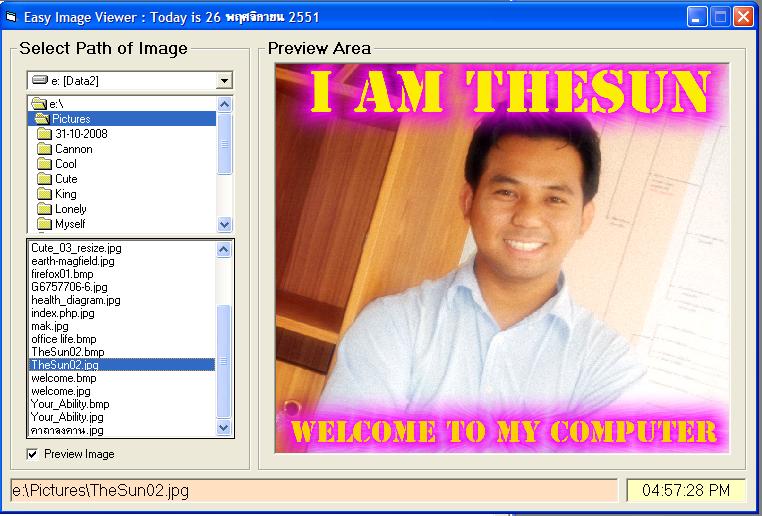Viewport: 762px width, 516px height.
Task: Select the King folder
Action: click(65, 194)
